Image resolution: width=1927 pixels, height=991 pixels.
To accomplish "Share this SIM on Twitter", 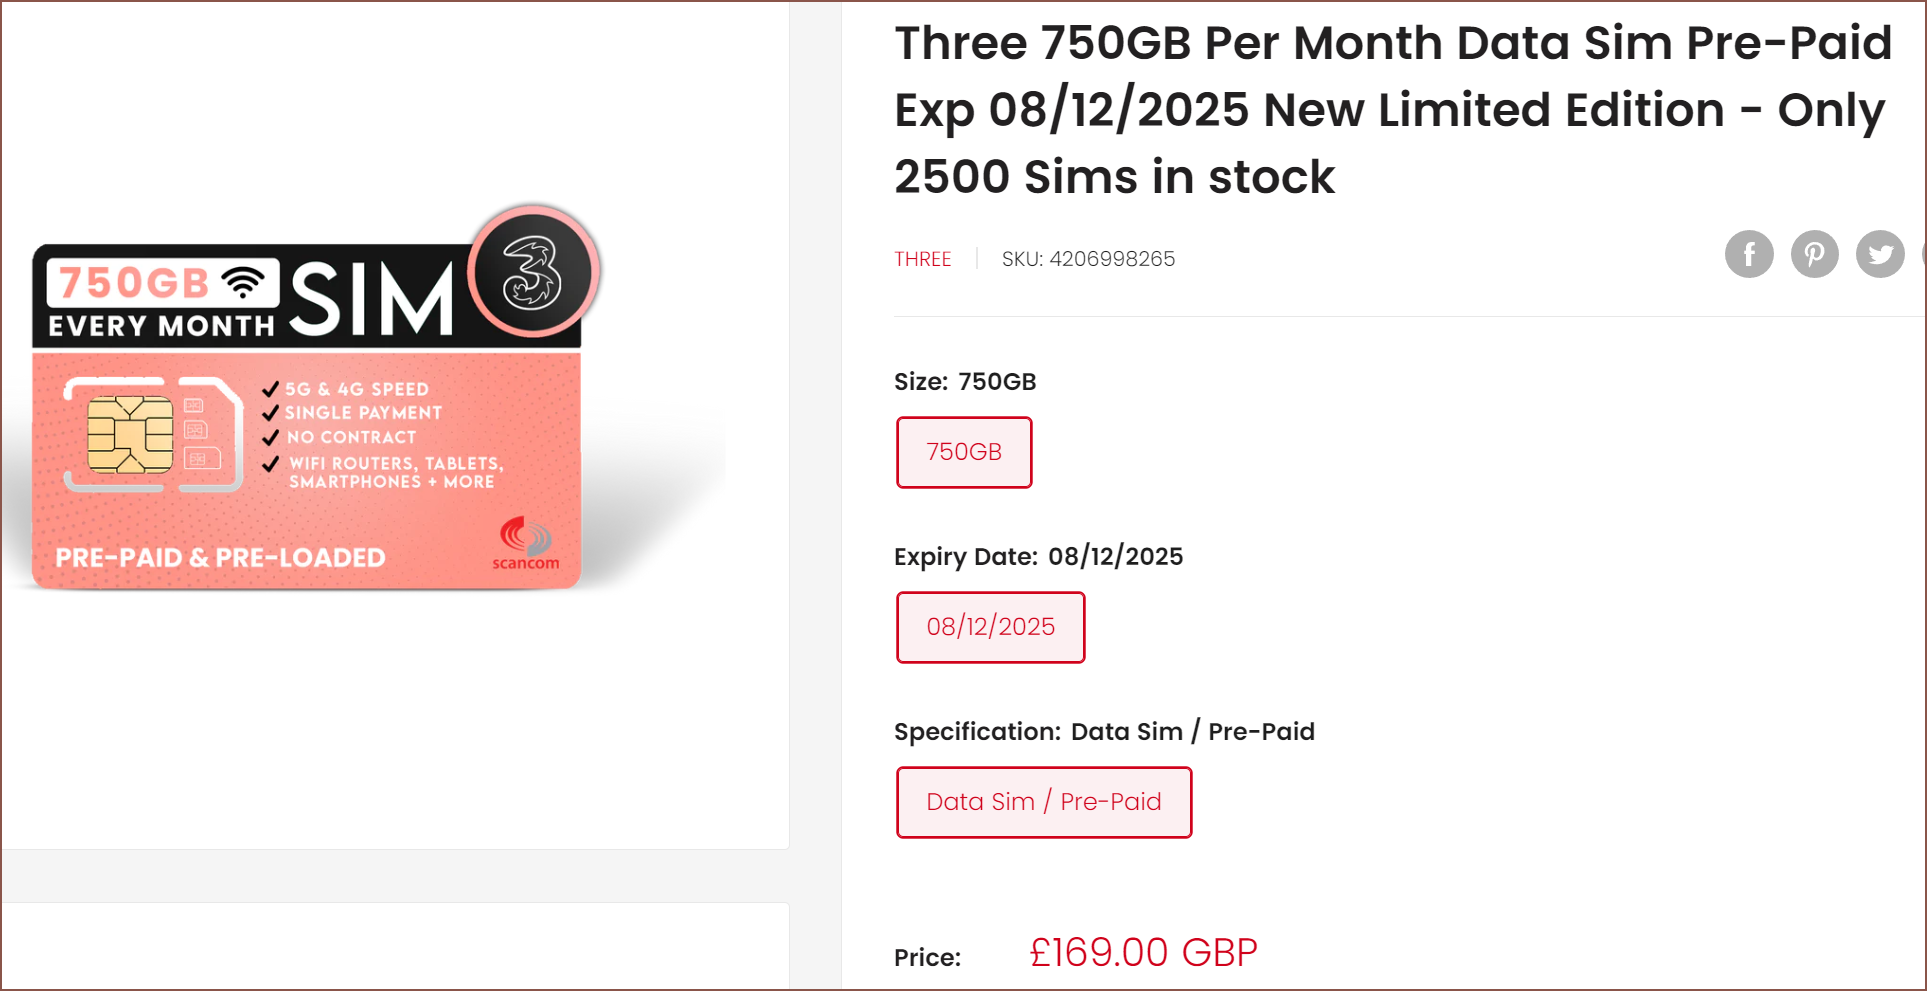I will (1880, 254).
